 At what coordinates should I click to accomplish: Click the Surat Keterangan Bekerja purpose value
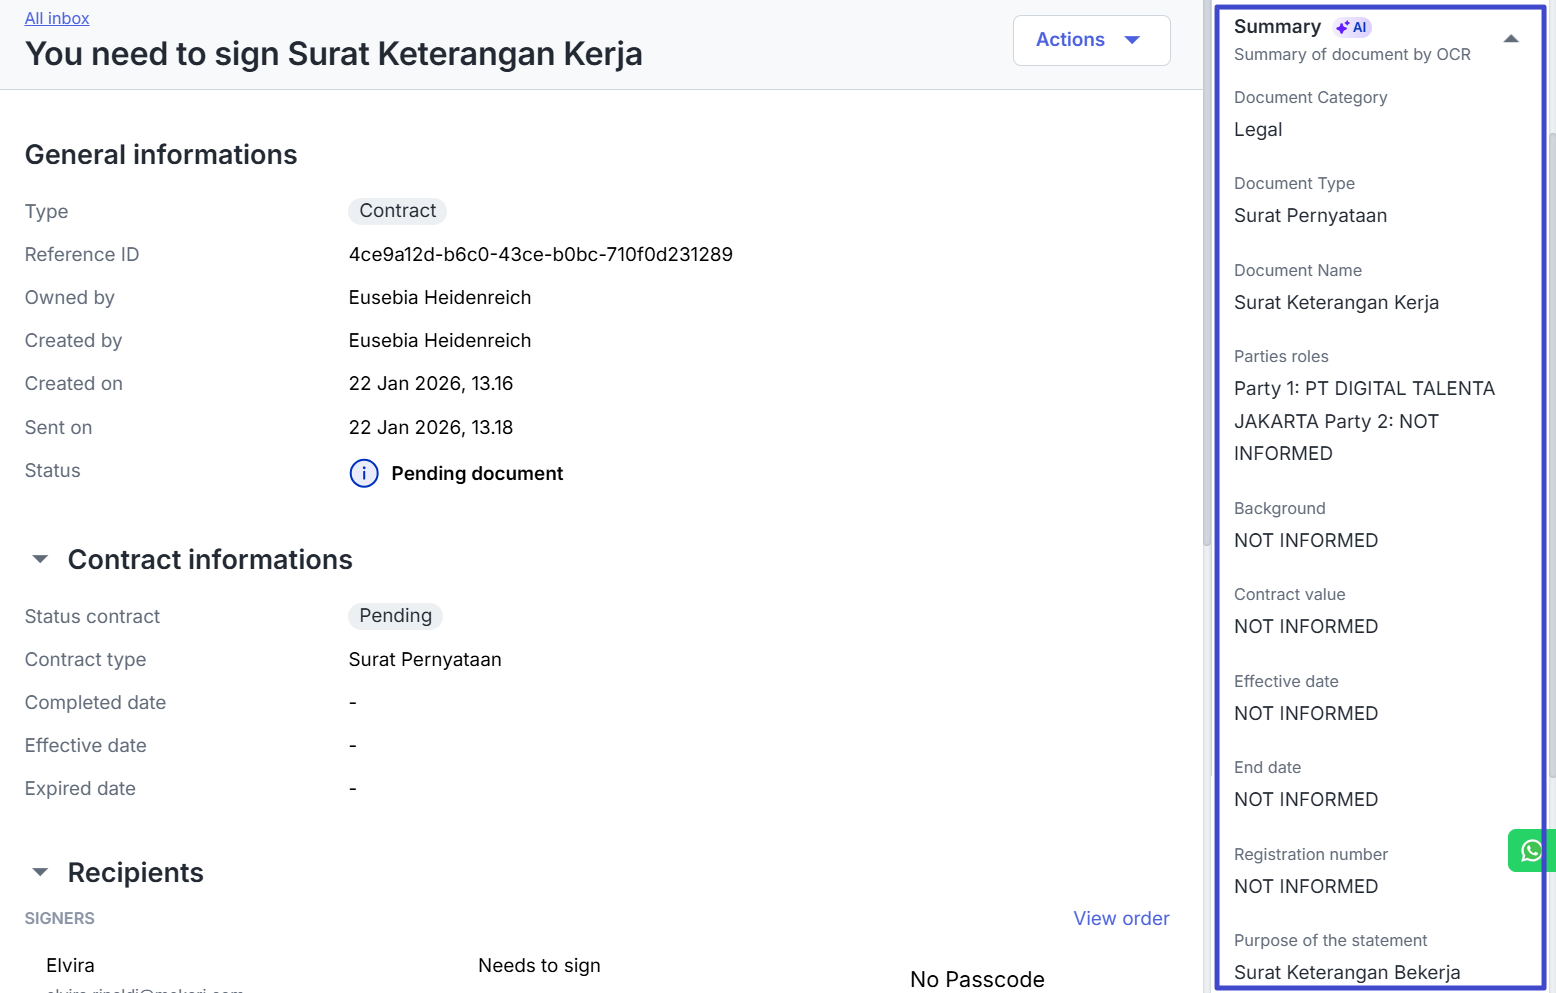pos(1346,972)
